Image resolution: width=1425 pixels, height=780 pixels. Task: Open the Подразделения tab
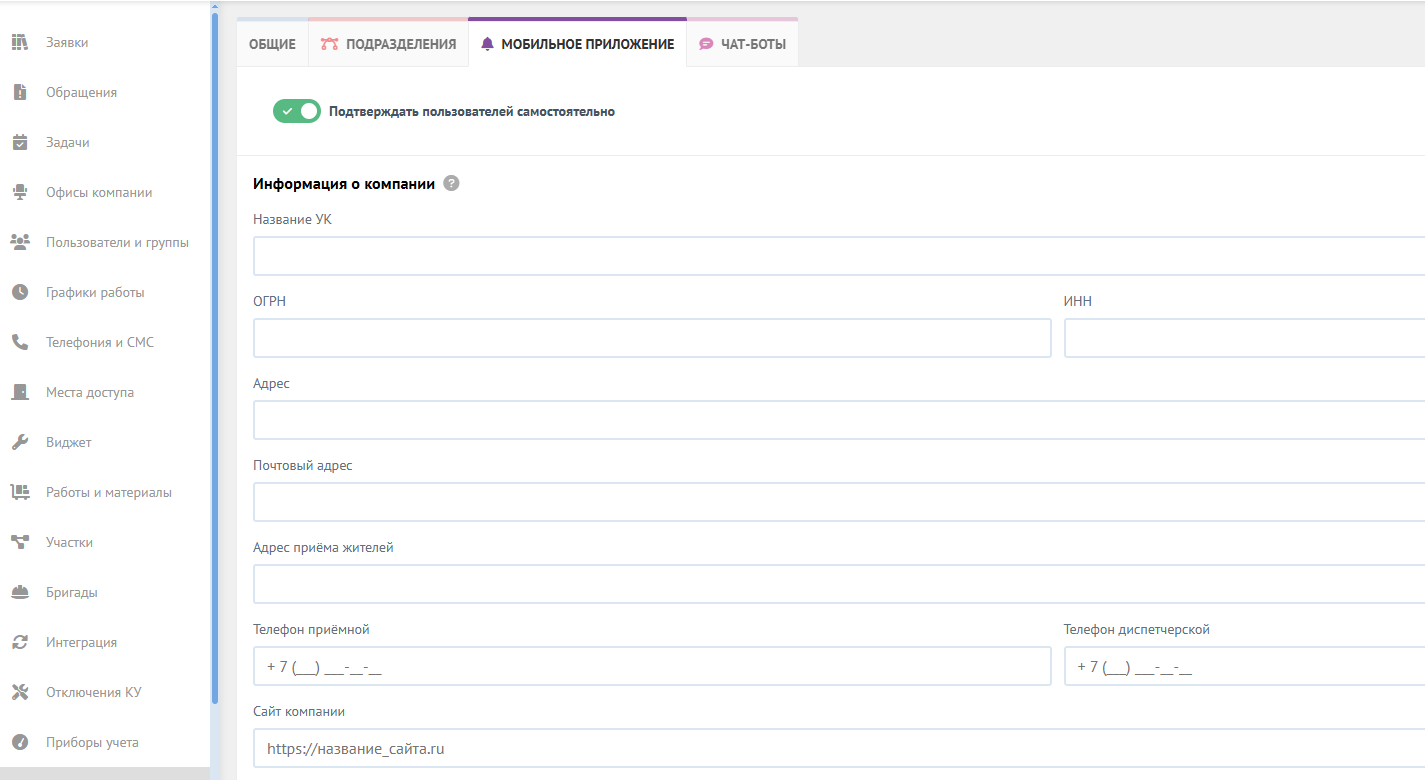388,44
